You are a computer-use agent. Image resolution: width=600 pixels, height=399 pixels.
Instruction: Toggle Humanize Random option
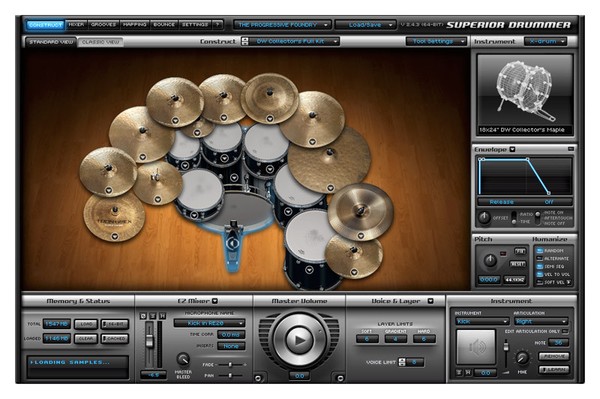(540, 251)
